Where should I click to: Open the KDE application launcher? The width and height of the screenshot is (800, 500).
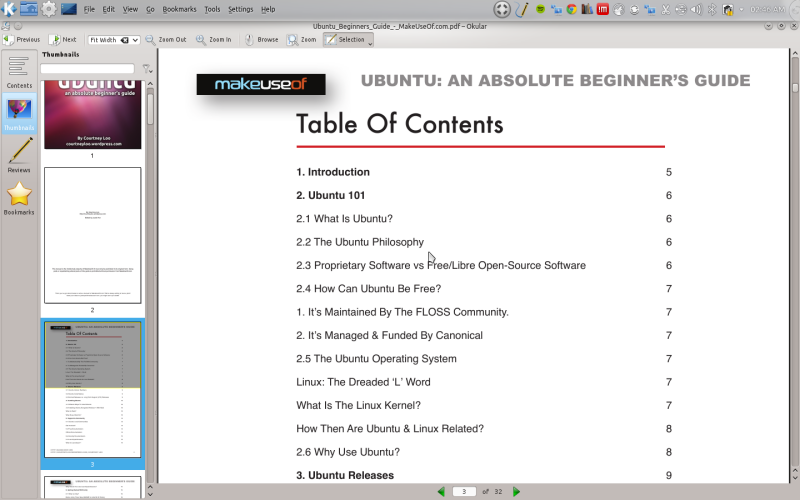(x=9, y=9)
